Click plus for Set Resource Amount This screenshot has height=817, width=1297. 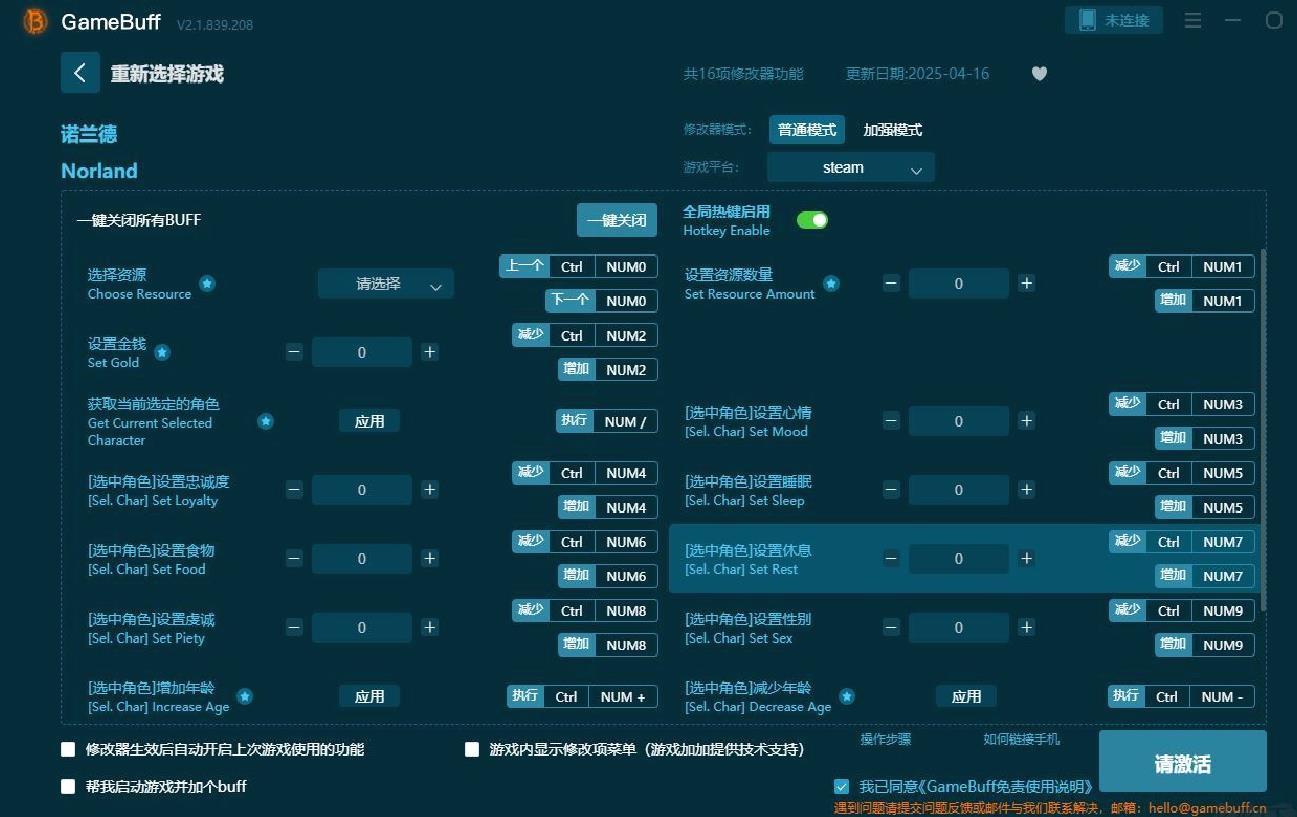tap(1026, 283)
